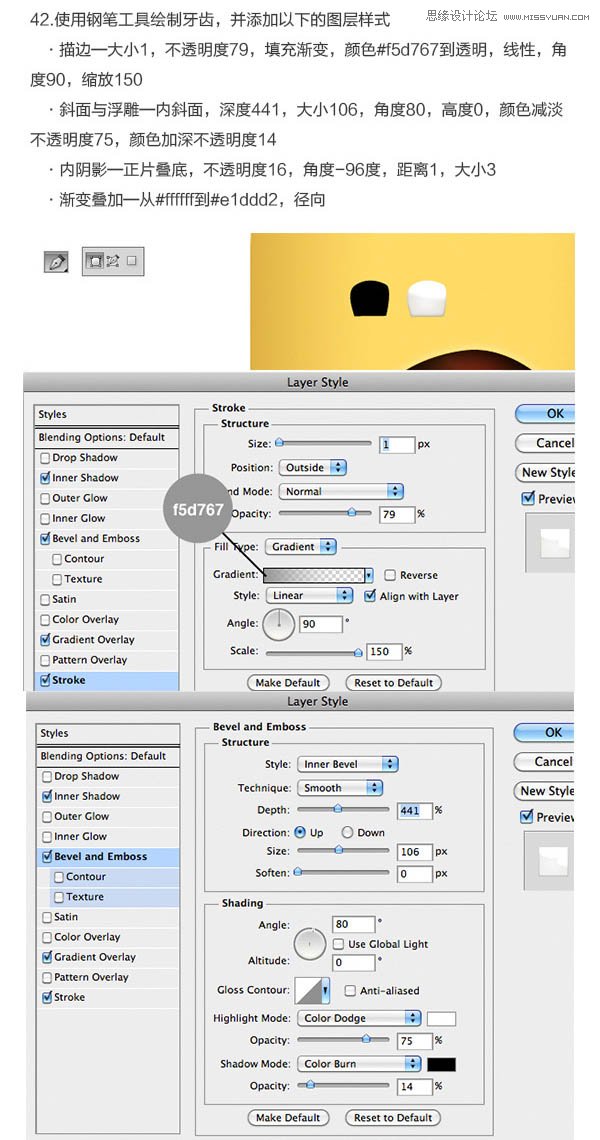Expand the Gloss Contour picker arrow
Image resolution: width=600 pixels, height=1140 pixels.
(x=326, y=990)
